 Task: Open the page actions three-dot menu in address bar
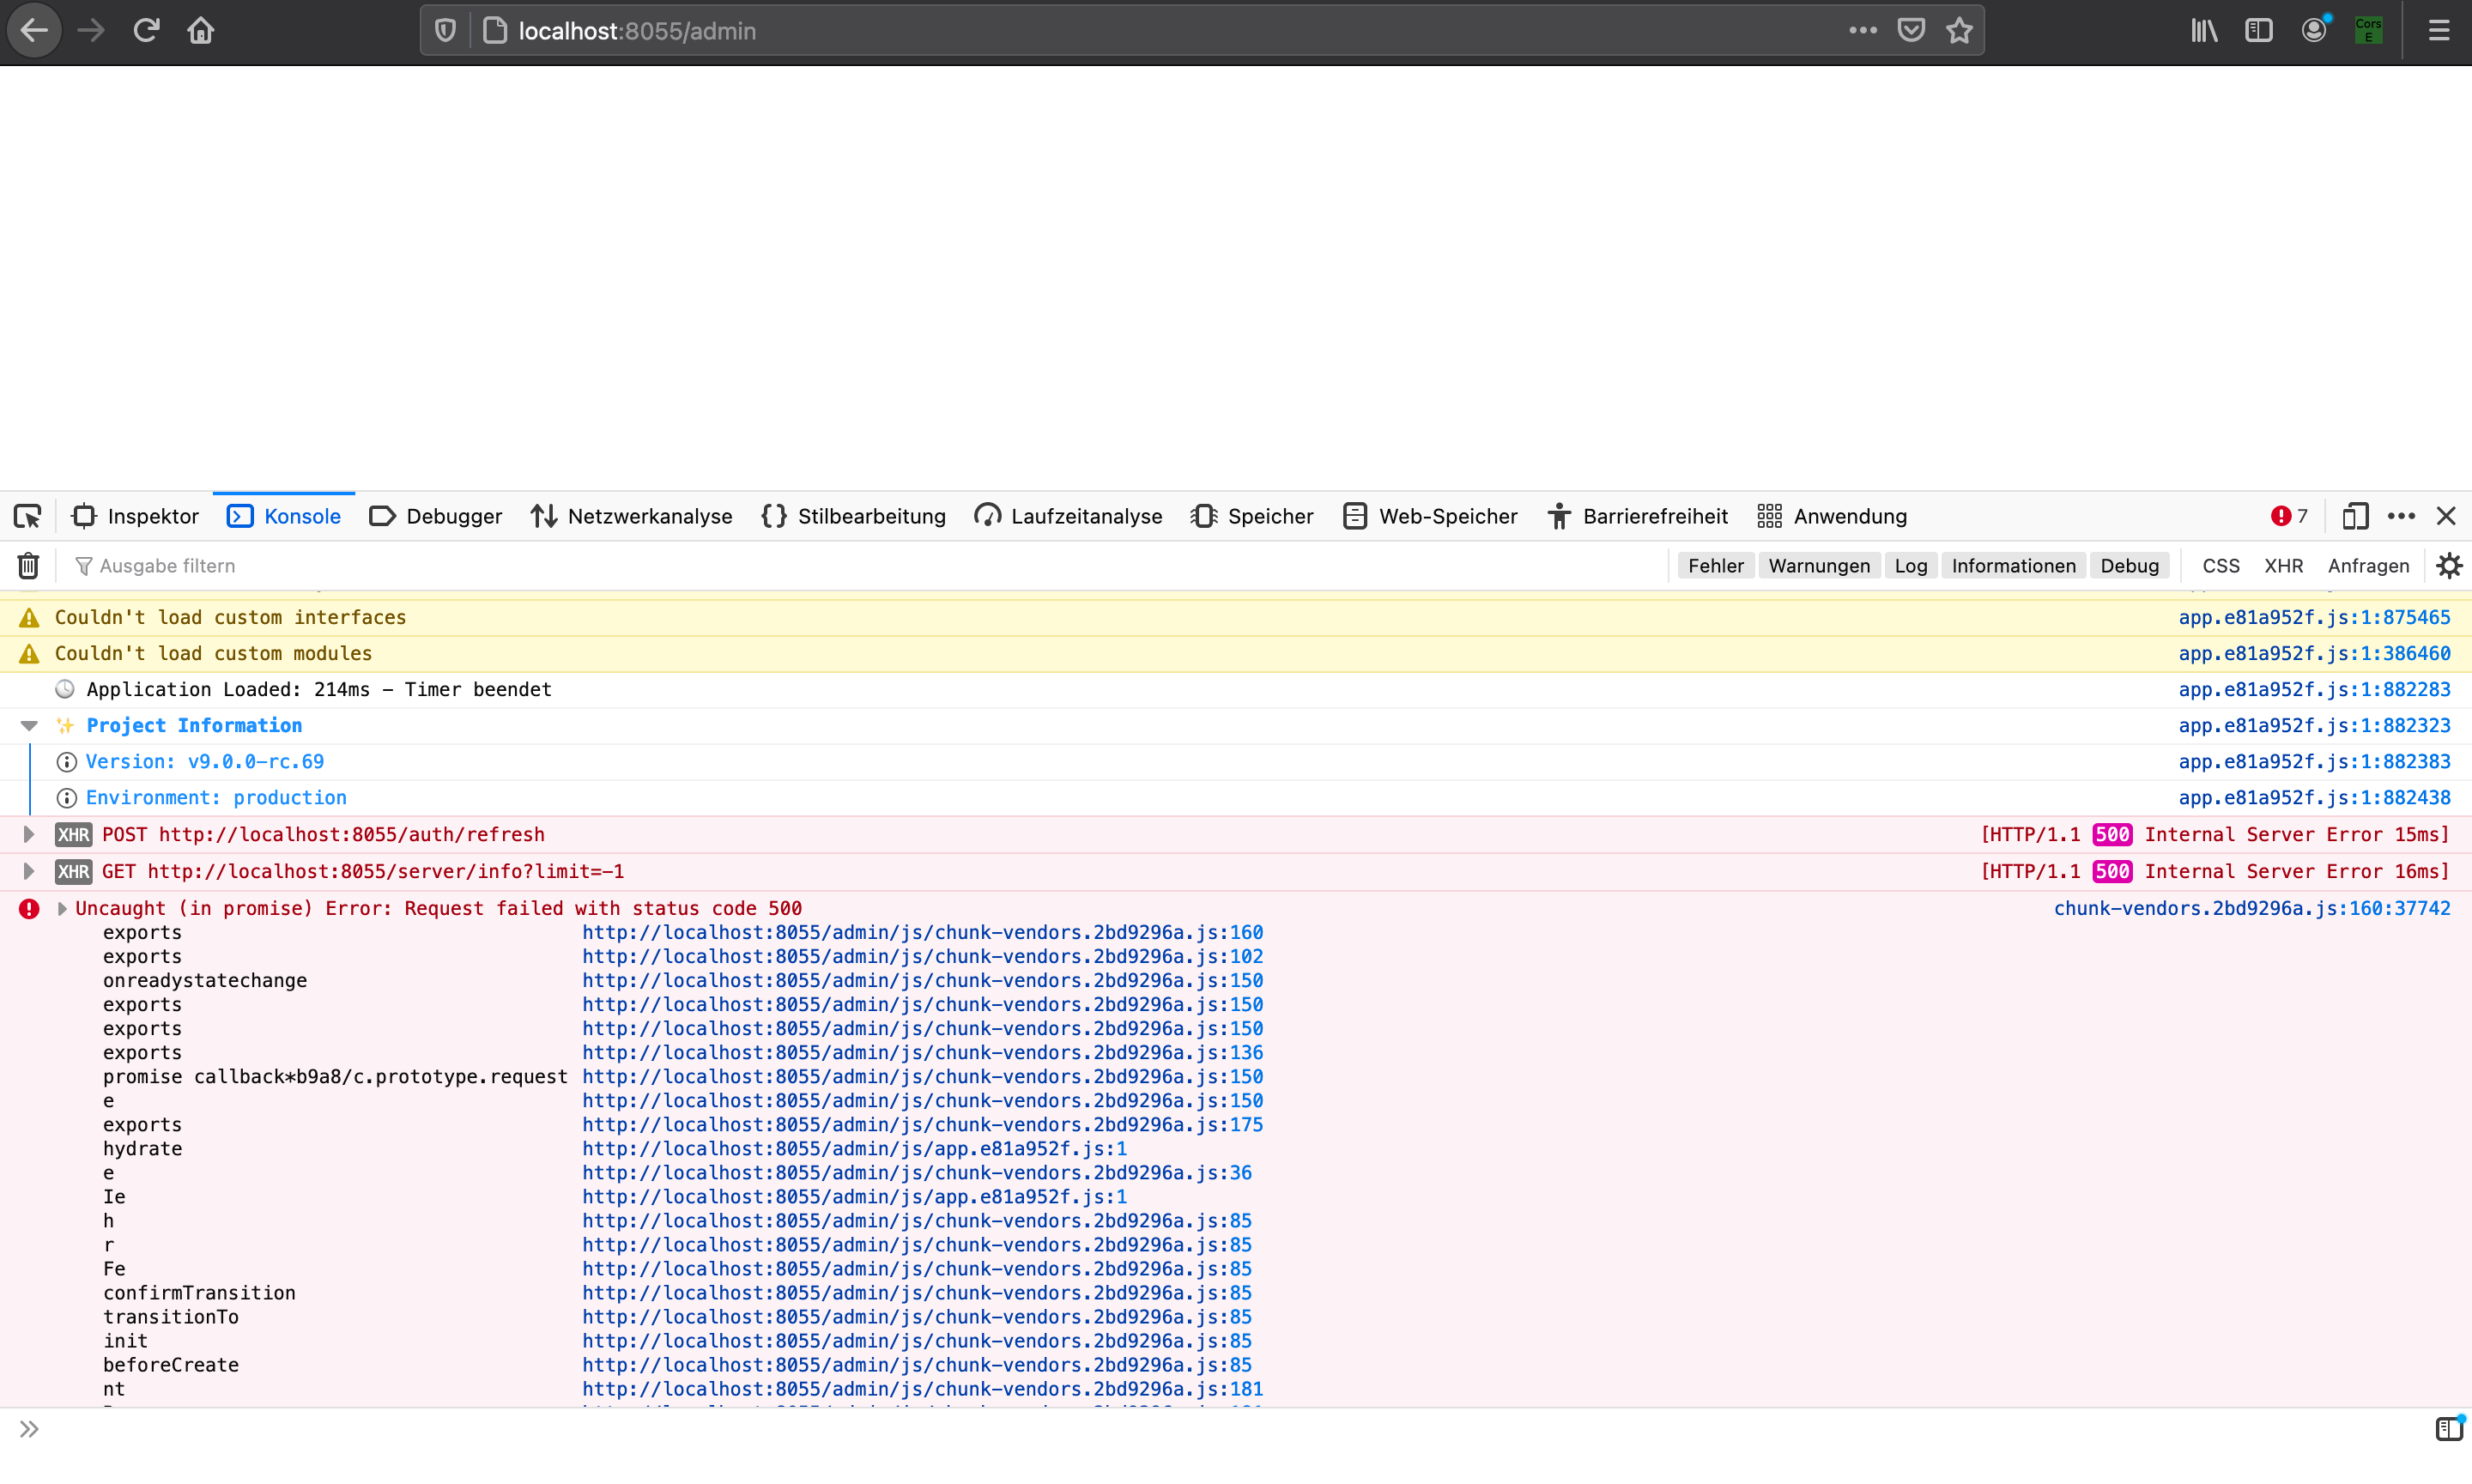1863,31
